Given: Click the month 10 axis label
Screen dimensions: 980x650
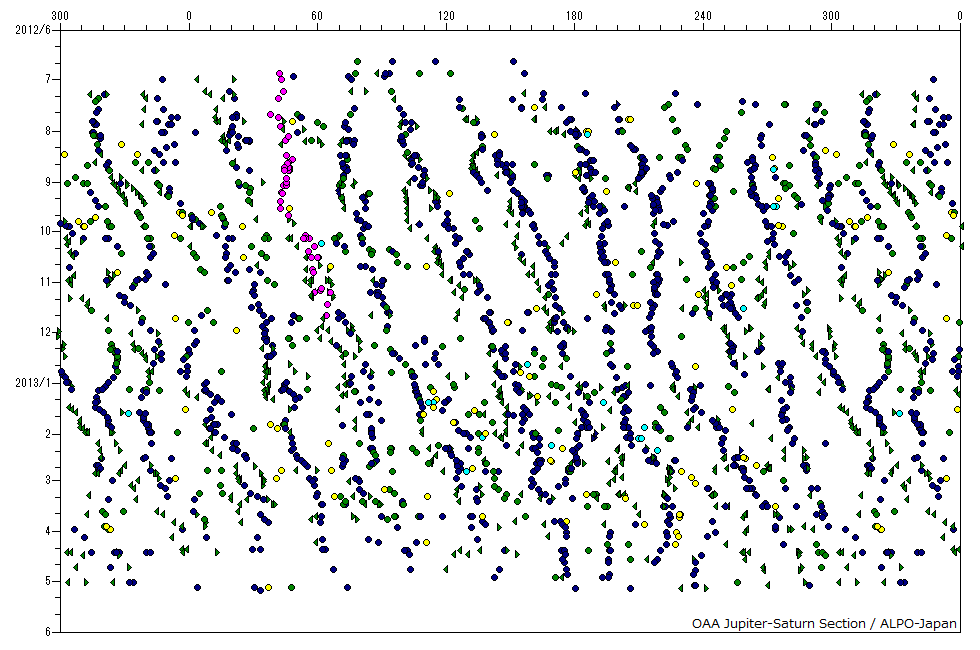Looking at the screenshot, I should tap(46, 231).
